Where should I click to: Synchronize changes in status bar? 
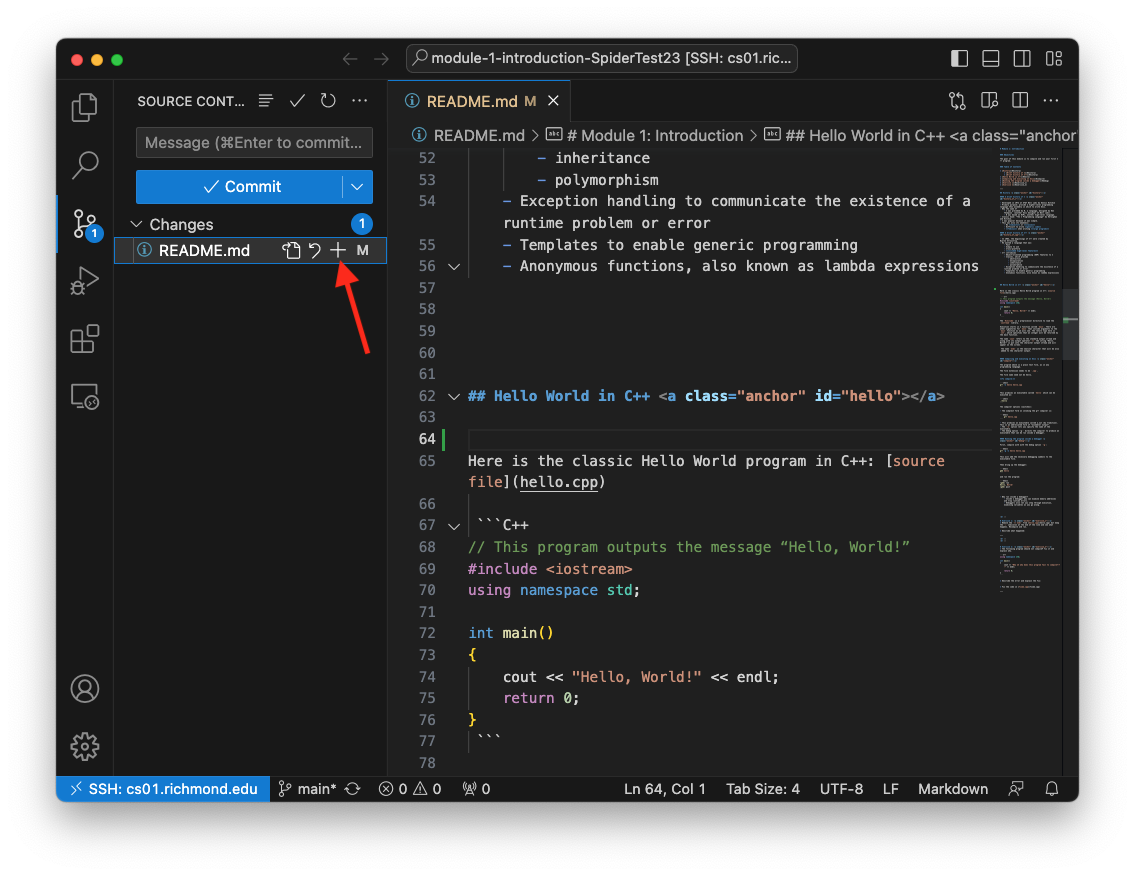coord(353,789)
